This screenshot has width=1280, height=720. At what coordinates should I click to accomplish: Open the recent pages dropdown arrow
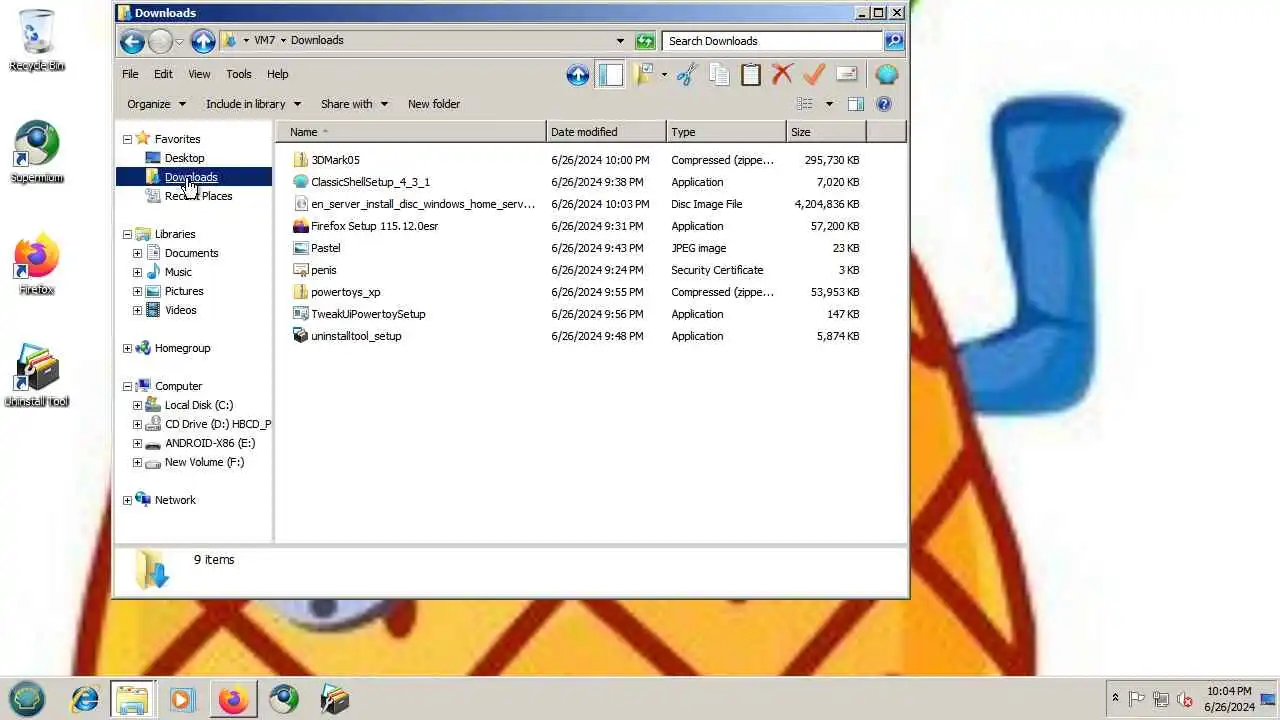179,41
